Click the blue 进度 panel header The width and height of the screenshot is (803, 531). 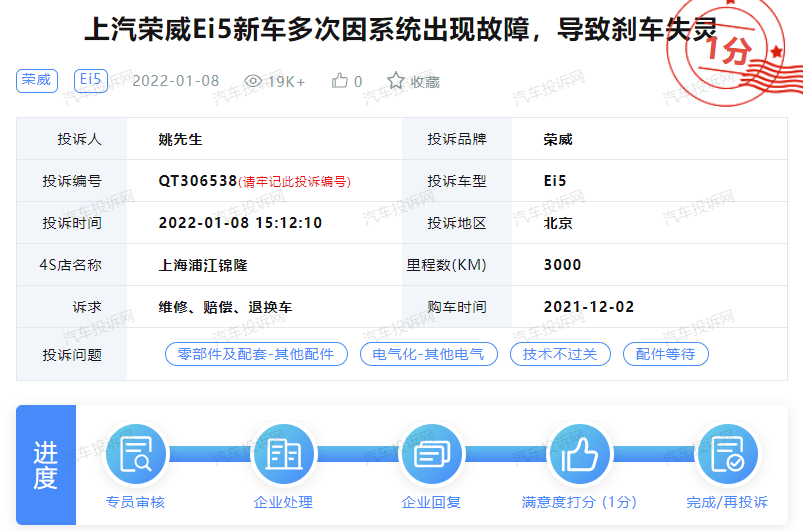click(46, 465)
